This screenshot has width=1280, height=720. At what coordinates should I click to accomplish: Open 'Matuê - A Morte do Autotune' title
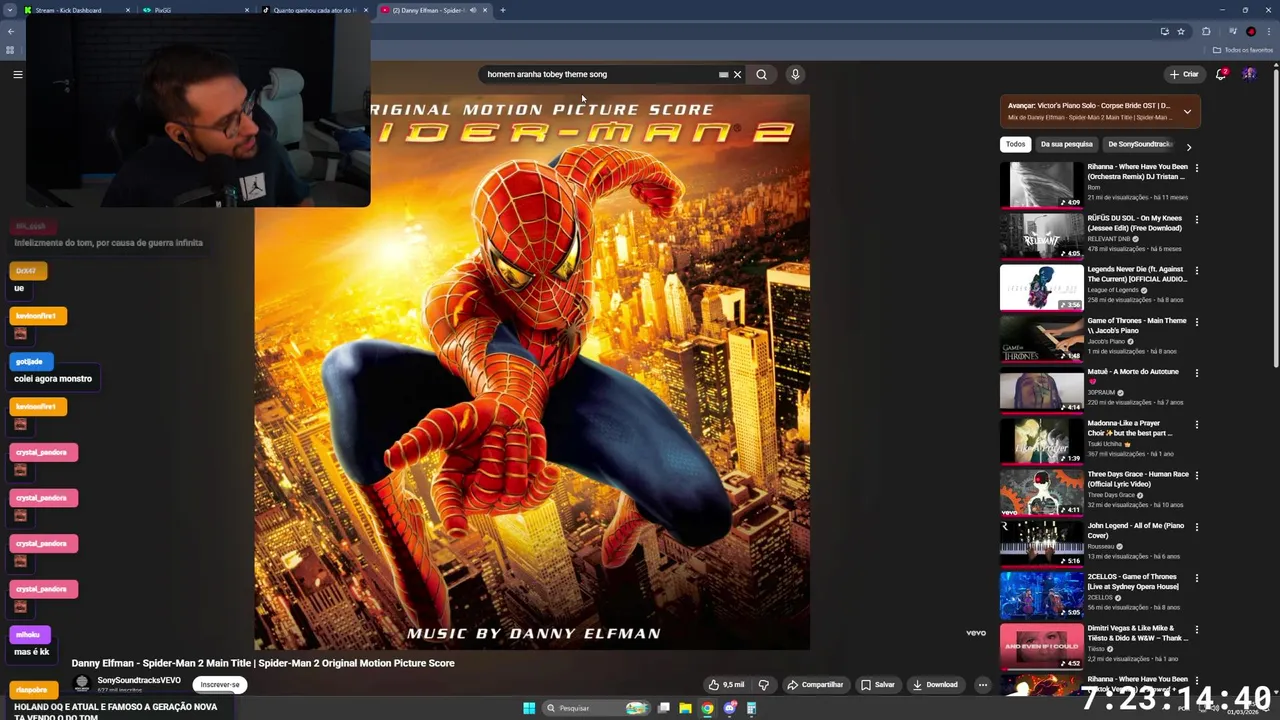click(x=1133, y=376)
